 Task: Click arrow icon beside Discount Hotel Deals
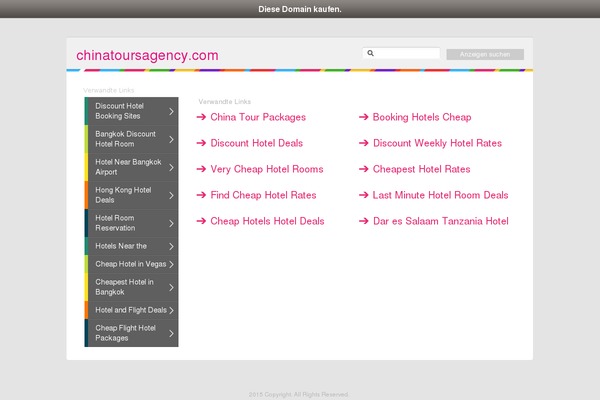[x=201, y=143]
